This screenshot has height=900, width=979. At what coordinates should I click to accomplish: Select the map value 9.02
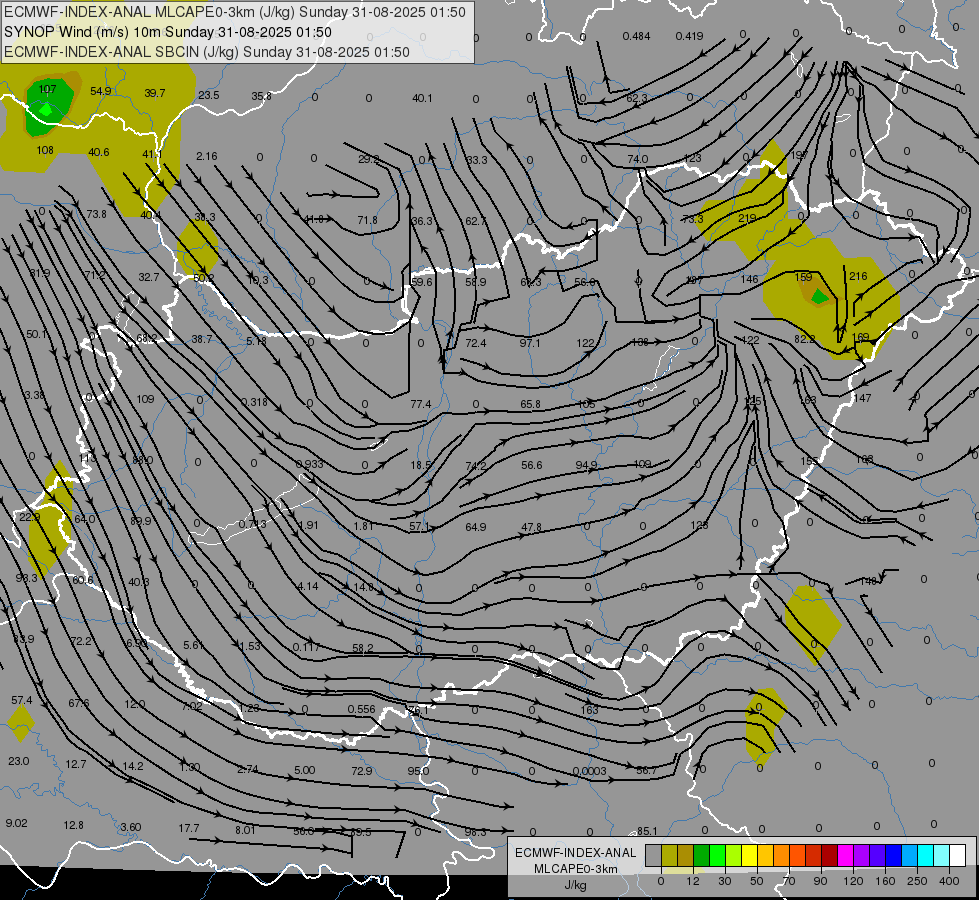point(16,823)
